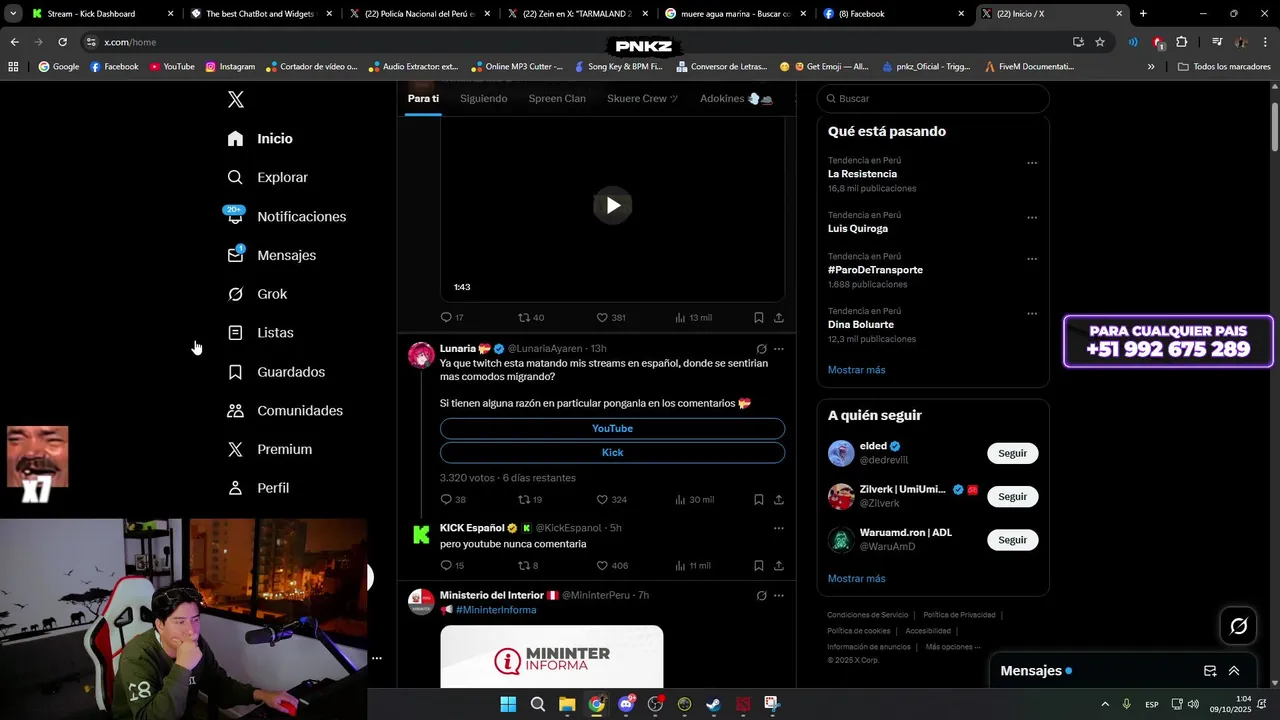Like the video post with 381 likes

pos(611,318)
